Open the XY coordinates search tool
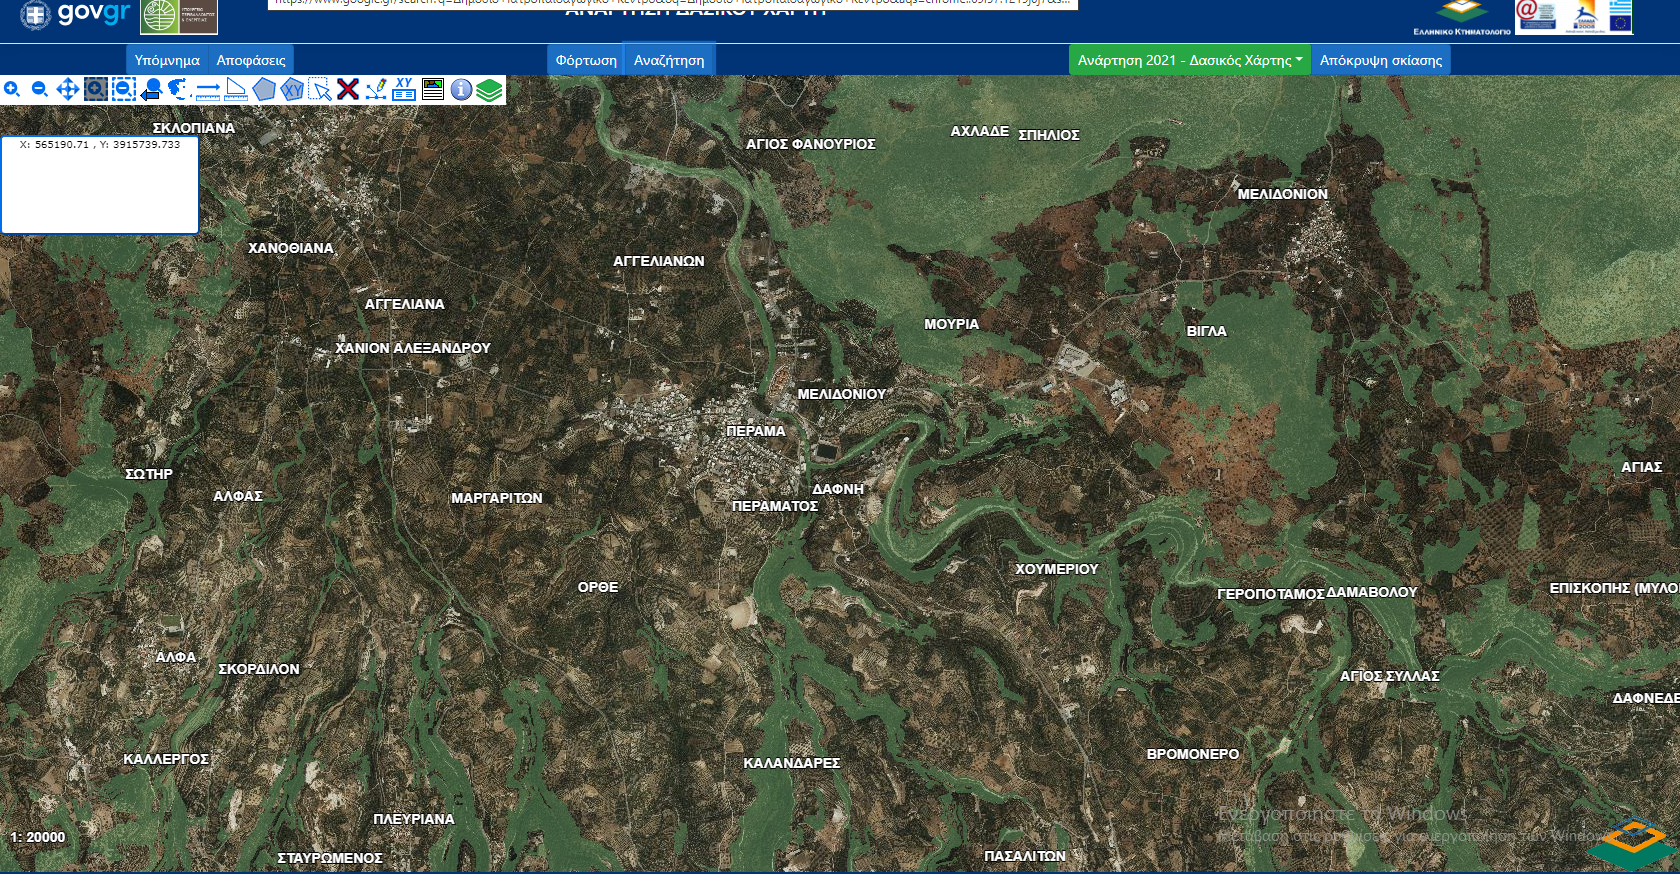The image size is (1680, 874). [x=404, y=90]
